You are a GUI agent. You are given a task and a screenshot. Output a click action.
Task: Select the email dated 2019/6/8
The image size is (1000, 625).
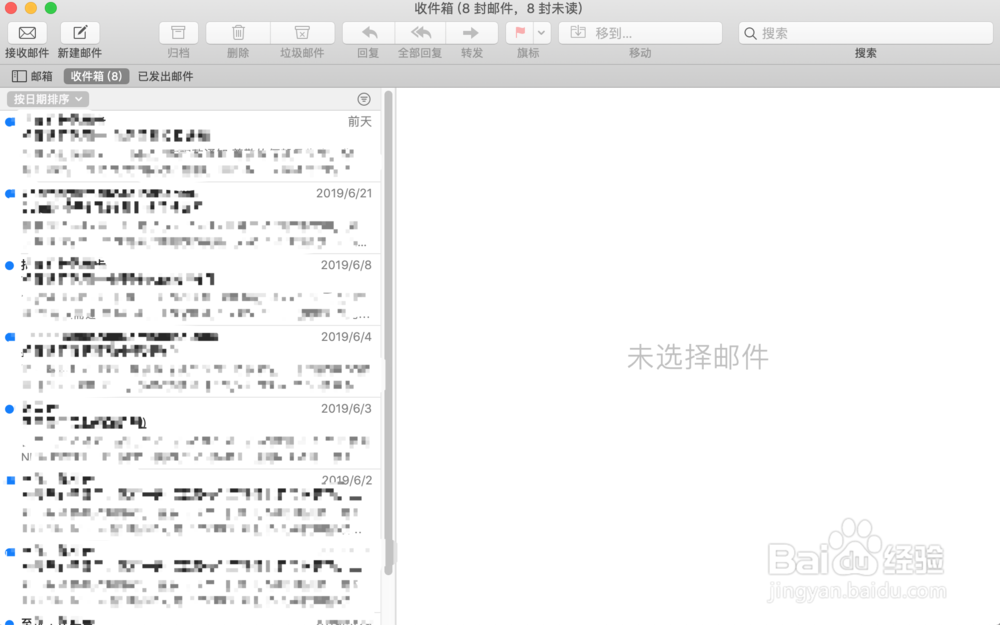coord(191,290)
